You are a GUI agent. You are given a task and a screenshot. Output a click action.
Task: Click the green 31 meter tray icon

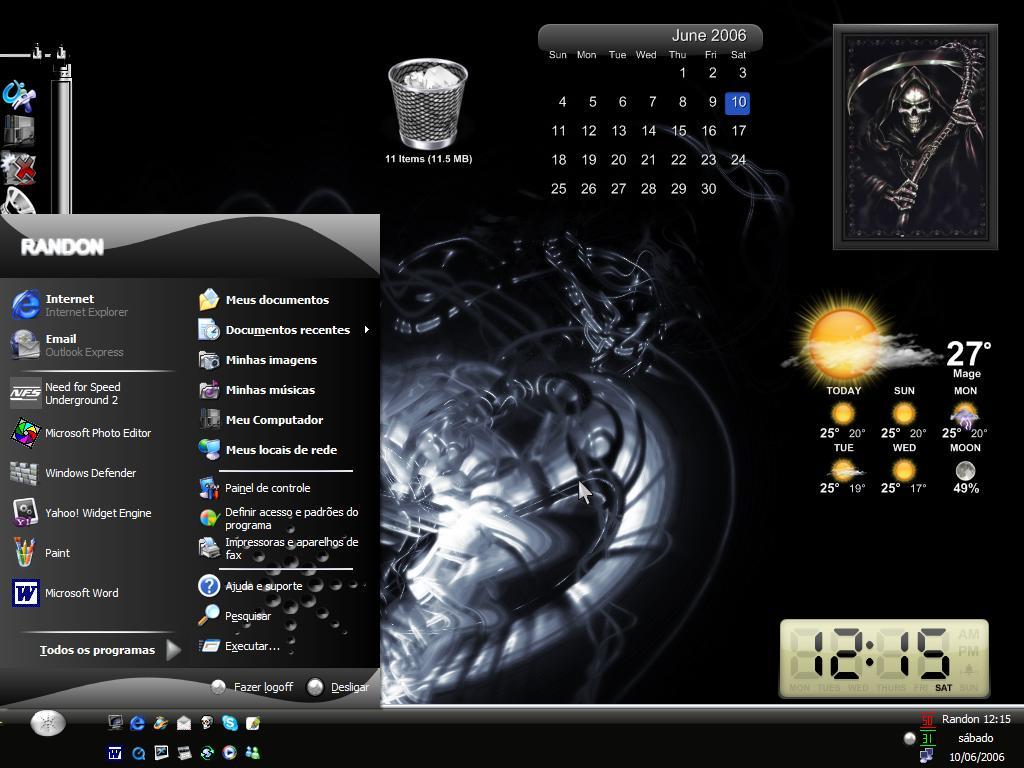click(x=927, y=739)
